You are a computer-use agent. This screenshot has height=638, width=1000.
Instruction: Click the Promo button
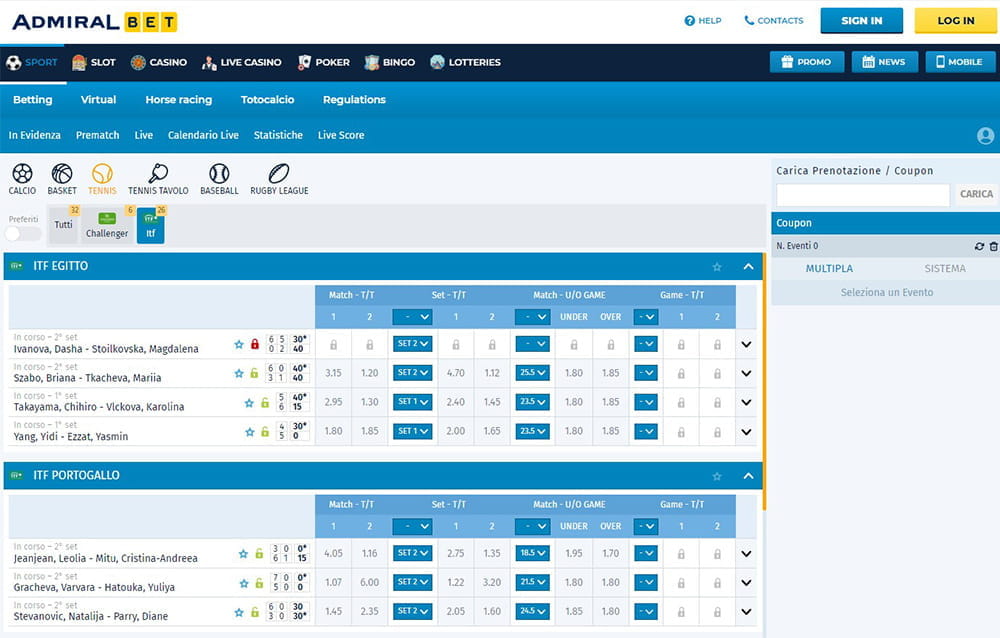click(804, 62)
